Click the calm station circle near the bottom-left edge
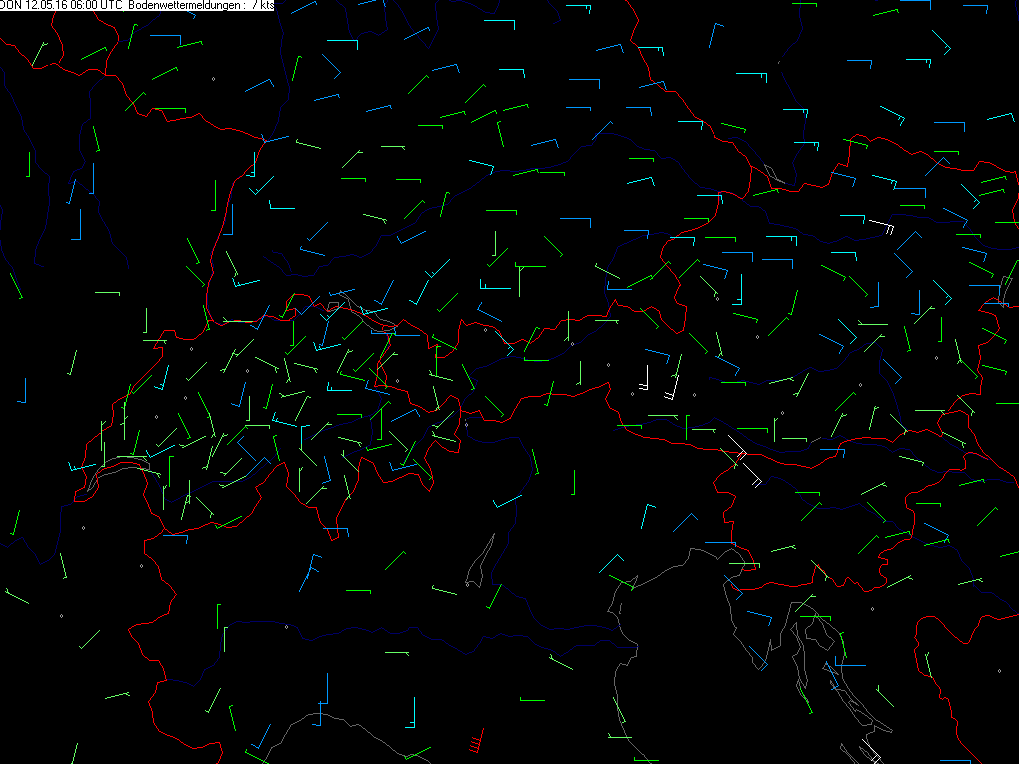 [x=61, y=616]
